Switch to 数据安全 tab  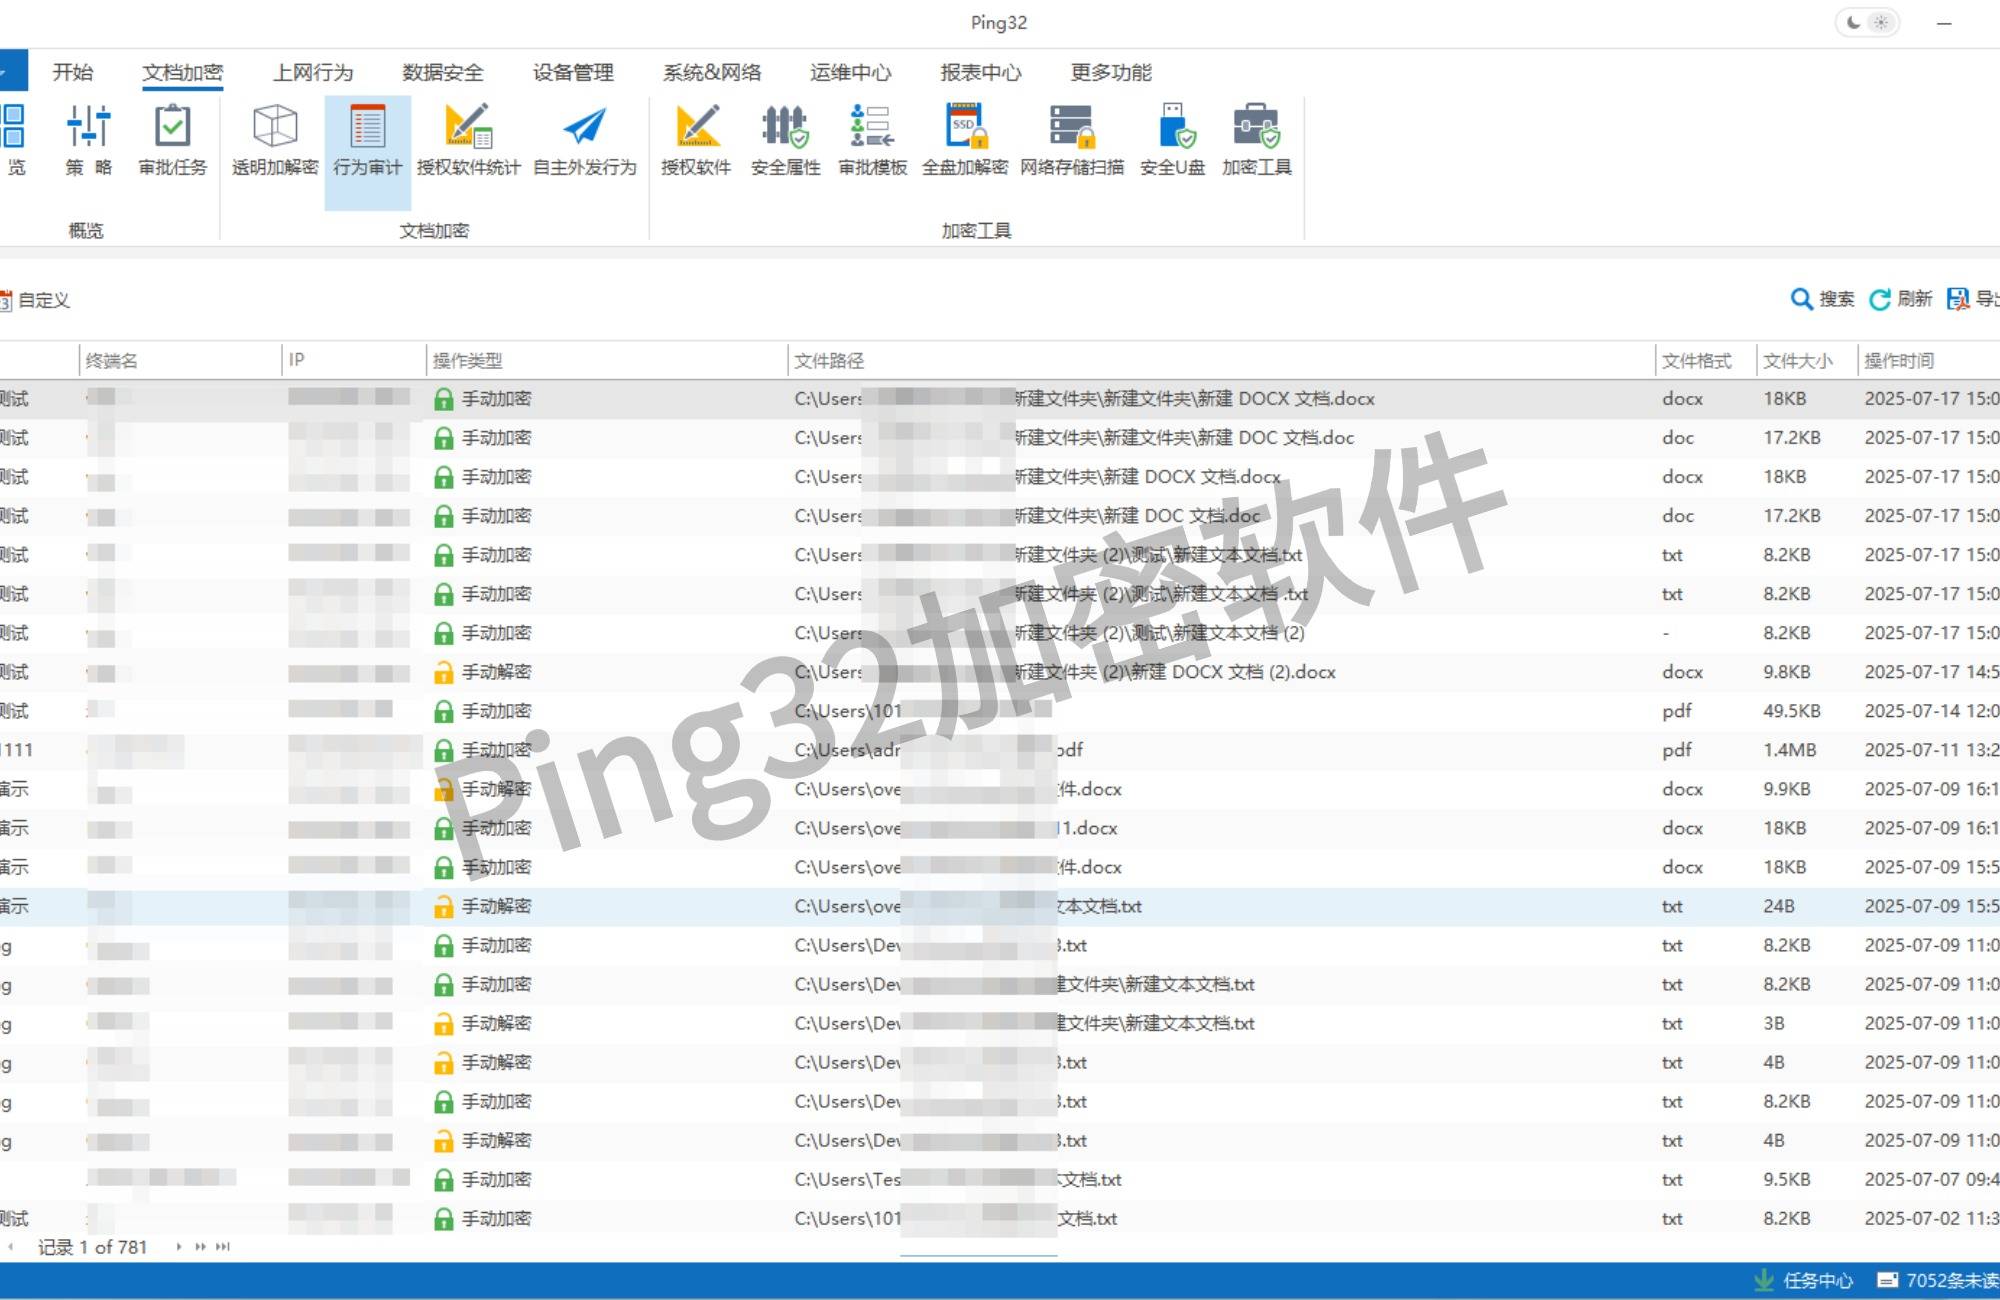442,72
